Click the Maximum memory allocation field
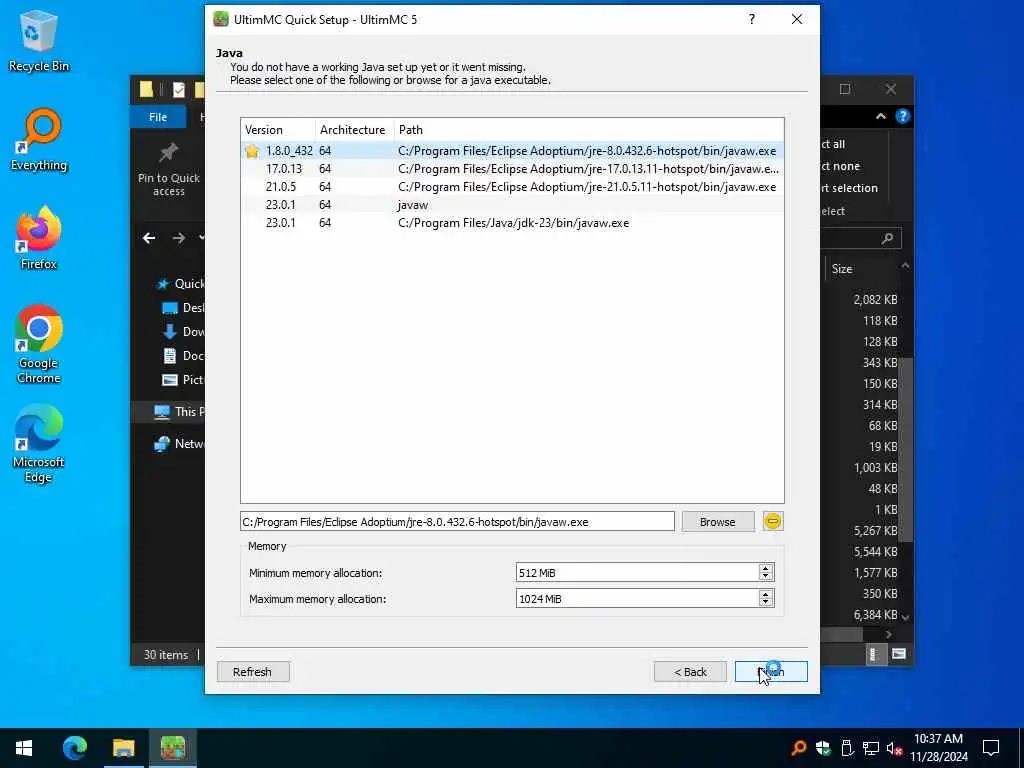 pyautogui.click(x=637, y=598)
